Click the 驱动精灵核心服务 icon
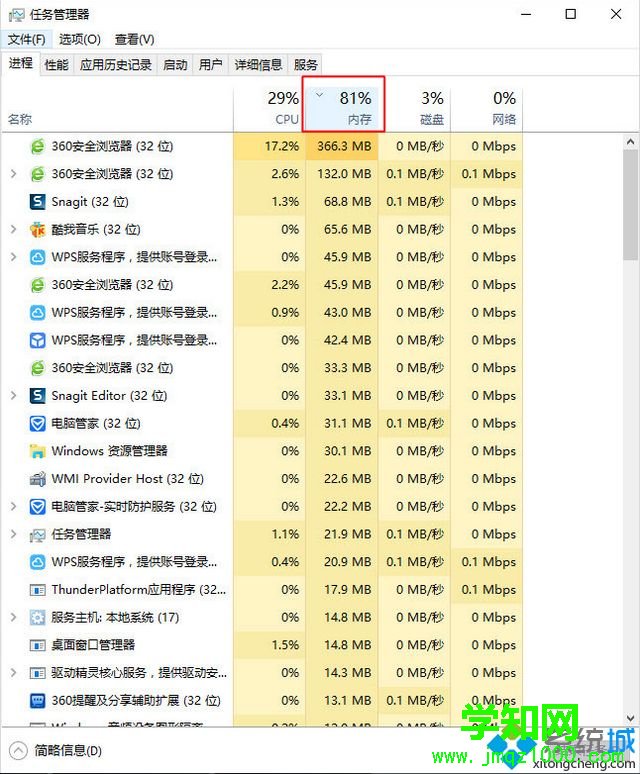The width and height of the screenshot is (640, 774). (38, 672)
